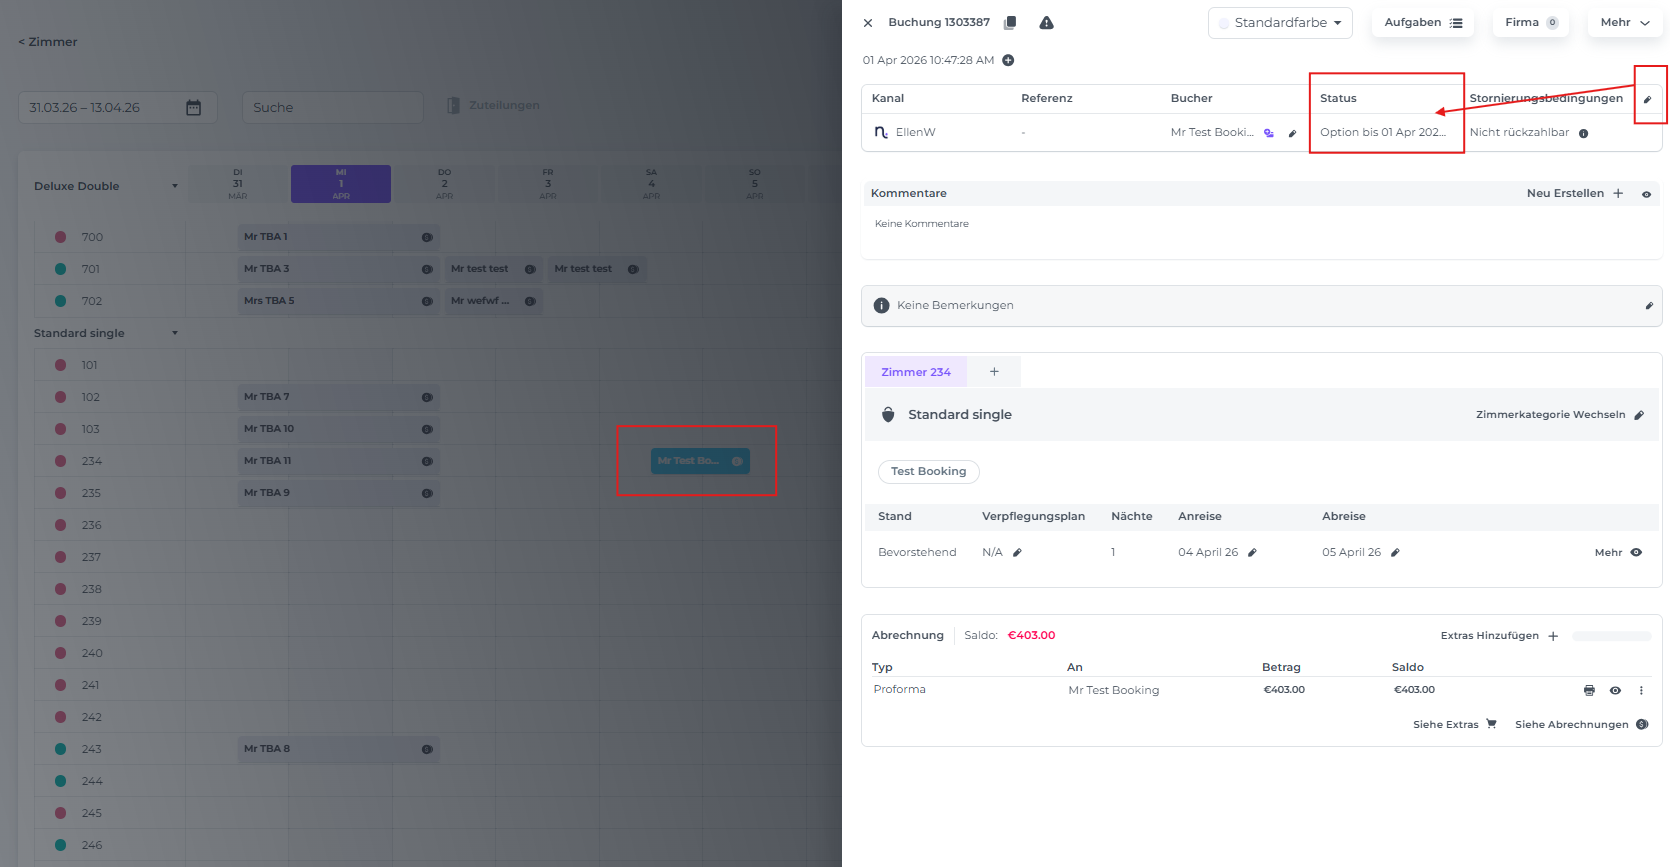Open the Nicht rückzahlbar info icon

coord(1583,133)
